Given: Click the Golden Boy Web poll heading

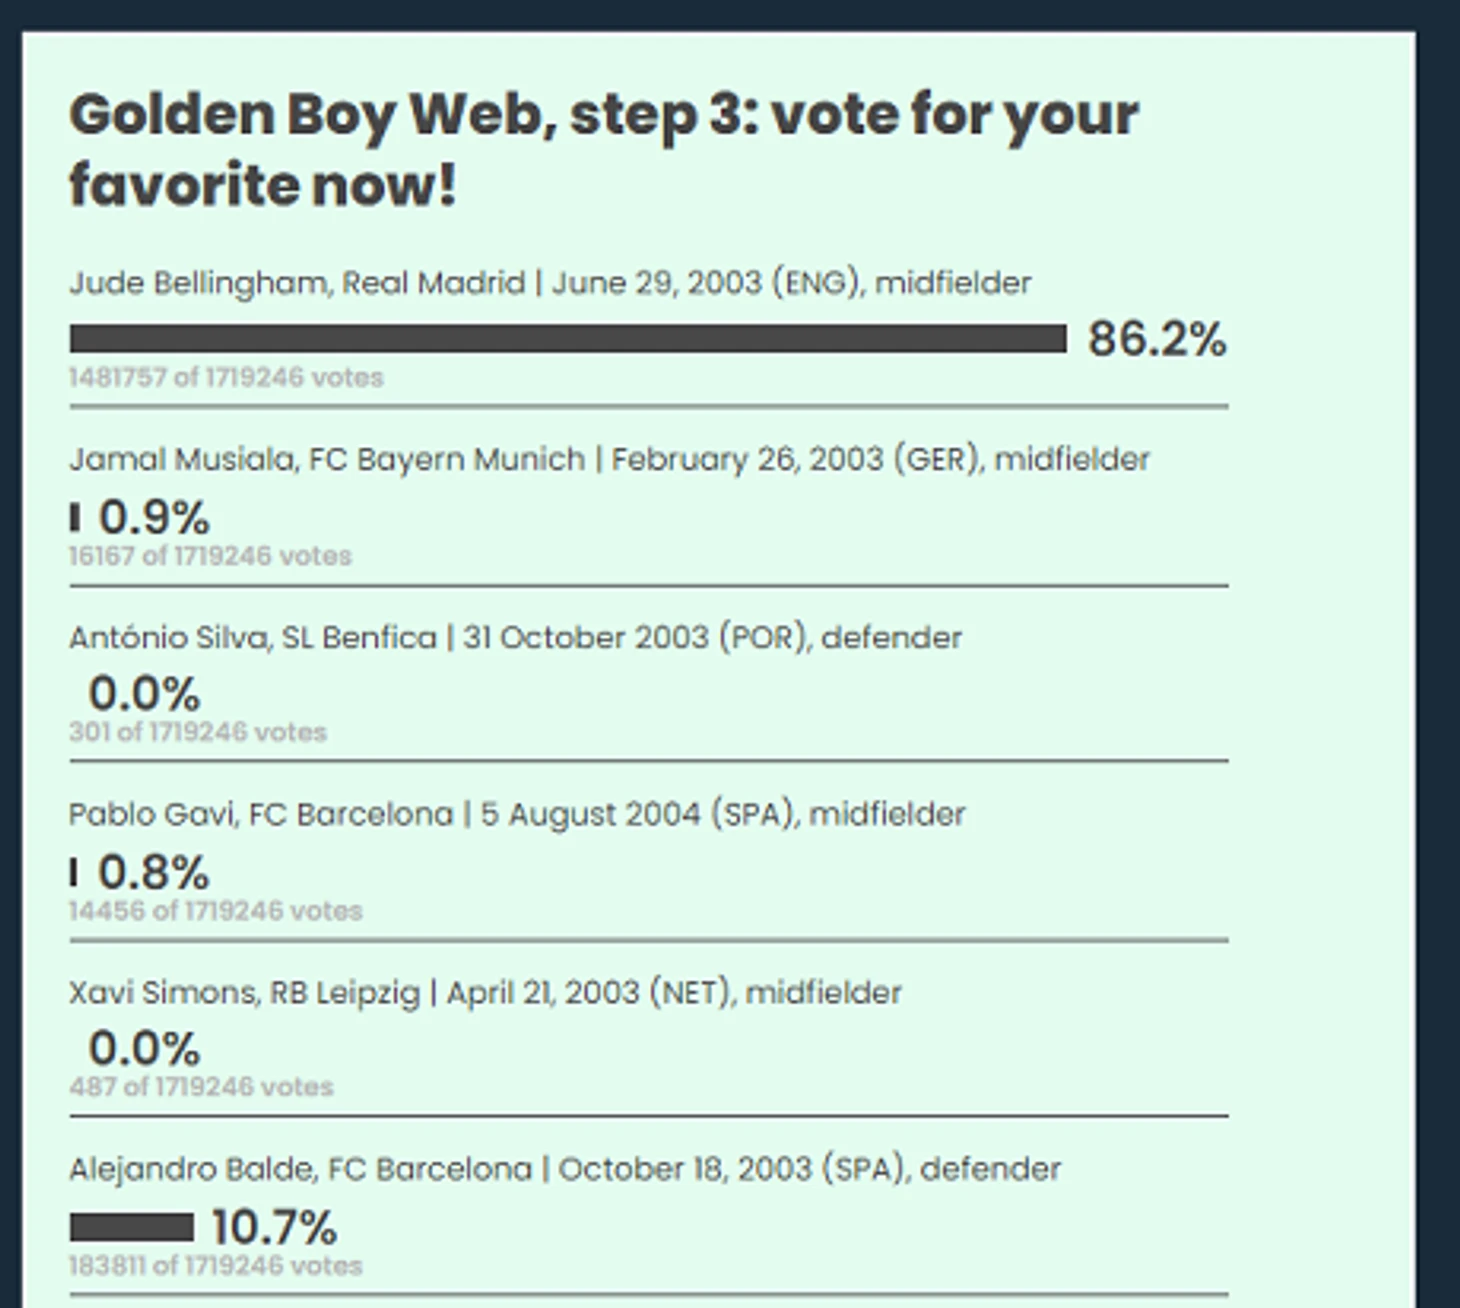Looking at the screenshot, I should click(603, 150).
